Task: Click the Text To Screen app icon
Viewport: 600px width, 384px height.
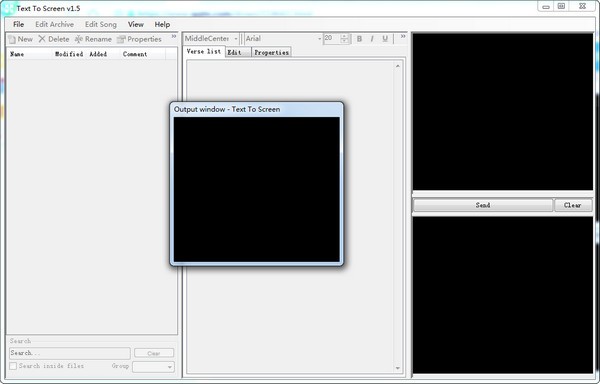Action: pyautogui.click(x=8, y=8)
